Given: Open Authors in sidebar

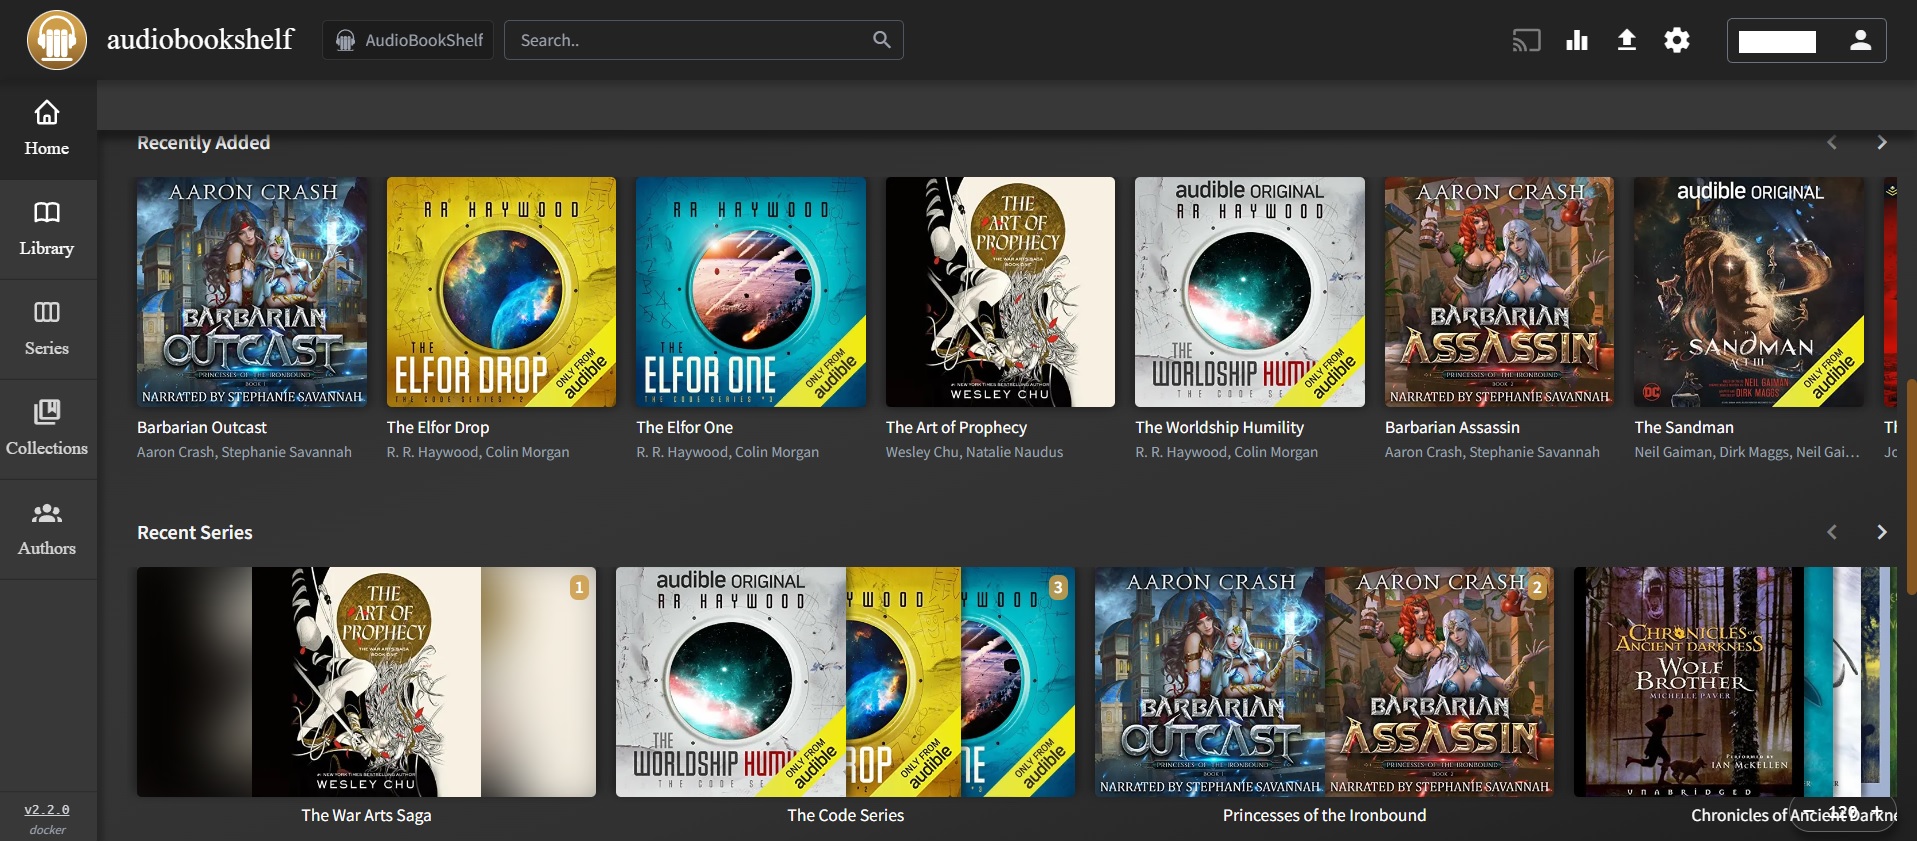Looking at the screenshot, I should point(47,529).
